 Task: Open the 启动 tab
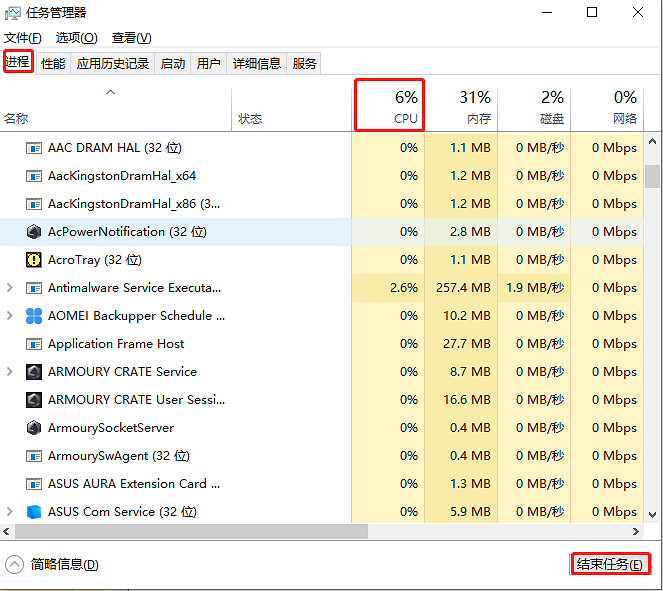pyautogui.click(x=173, y=63)
